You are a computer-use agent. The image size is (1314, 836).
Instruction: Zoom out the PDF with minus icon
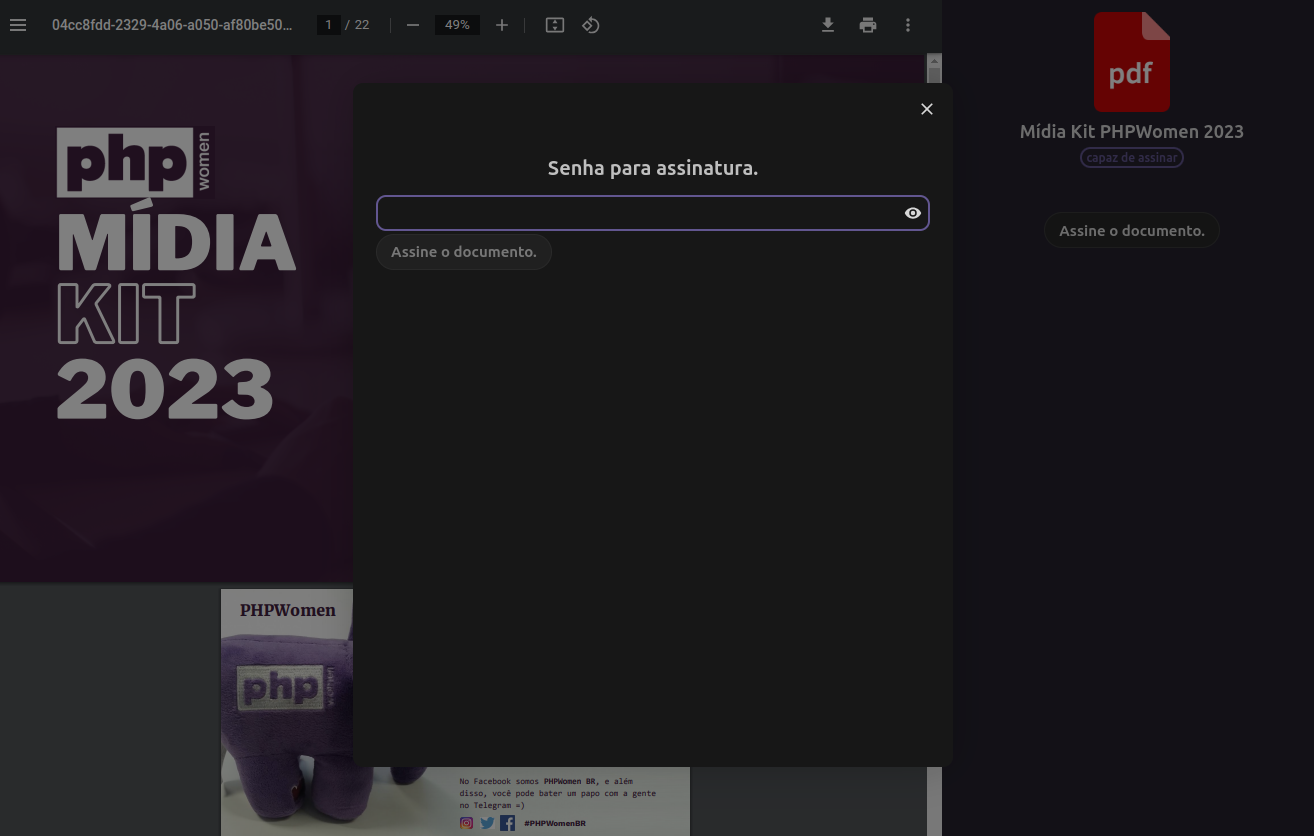click(413, 25)
